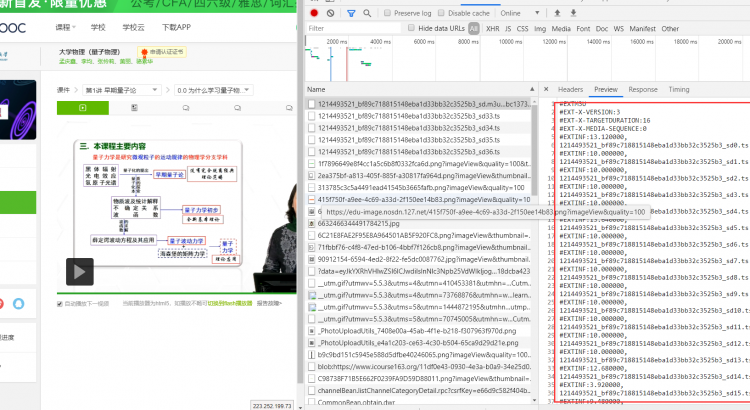
Task: Click the red record network log button
Action: [315, 13]
